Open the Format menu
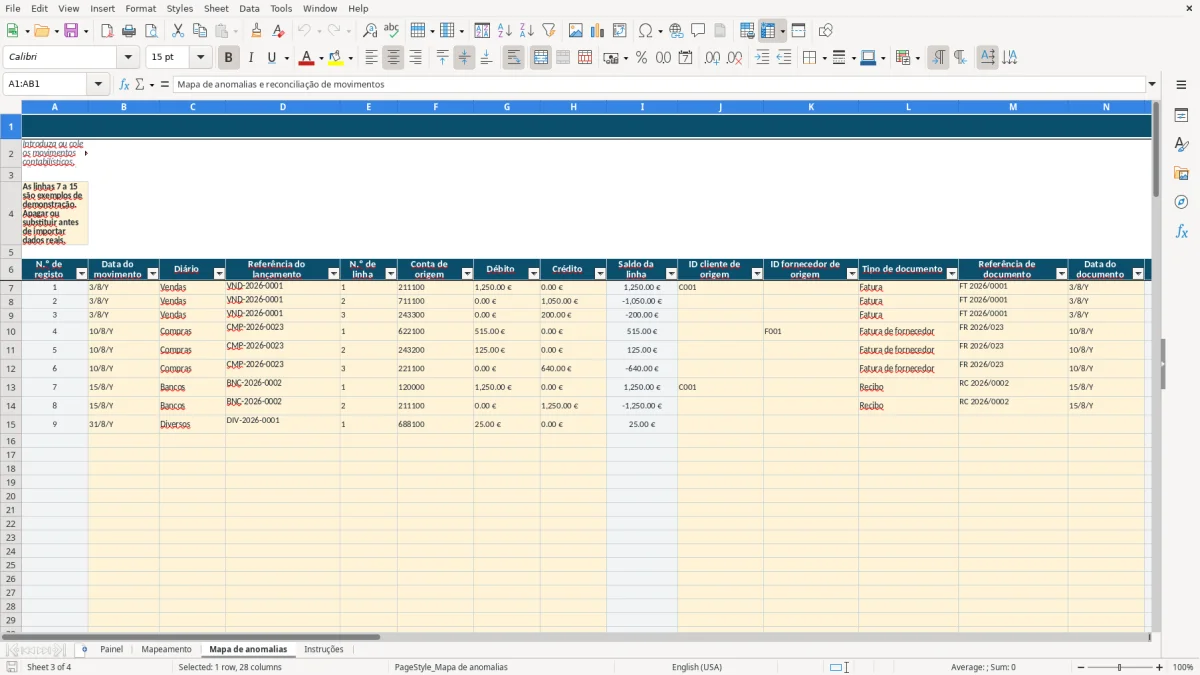The image size is (1200, 675). [x=140, y=8]
